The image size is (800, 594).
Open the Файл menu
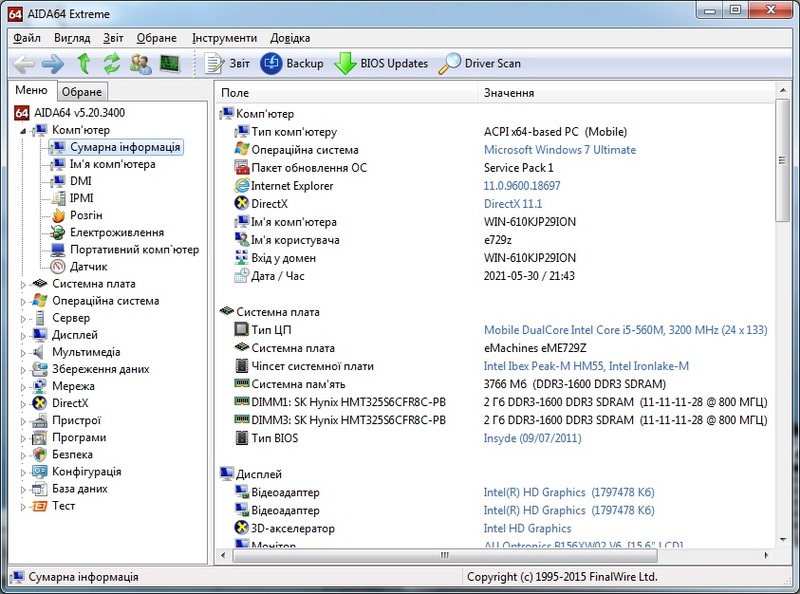point(27,38)
